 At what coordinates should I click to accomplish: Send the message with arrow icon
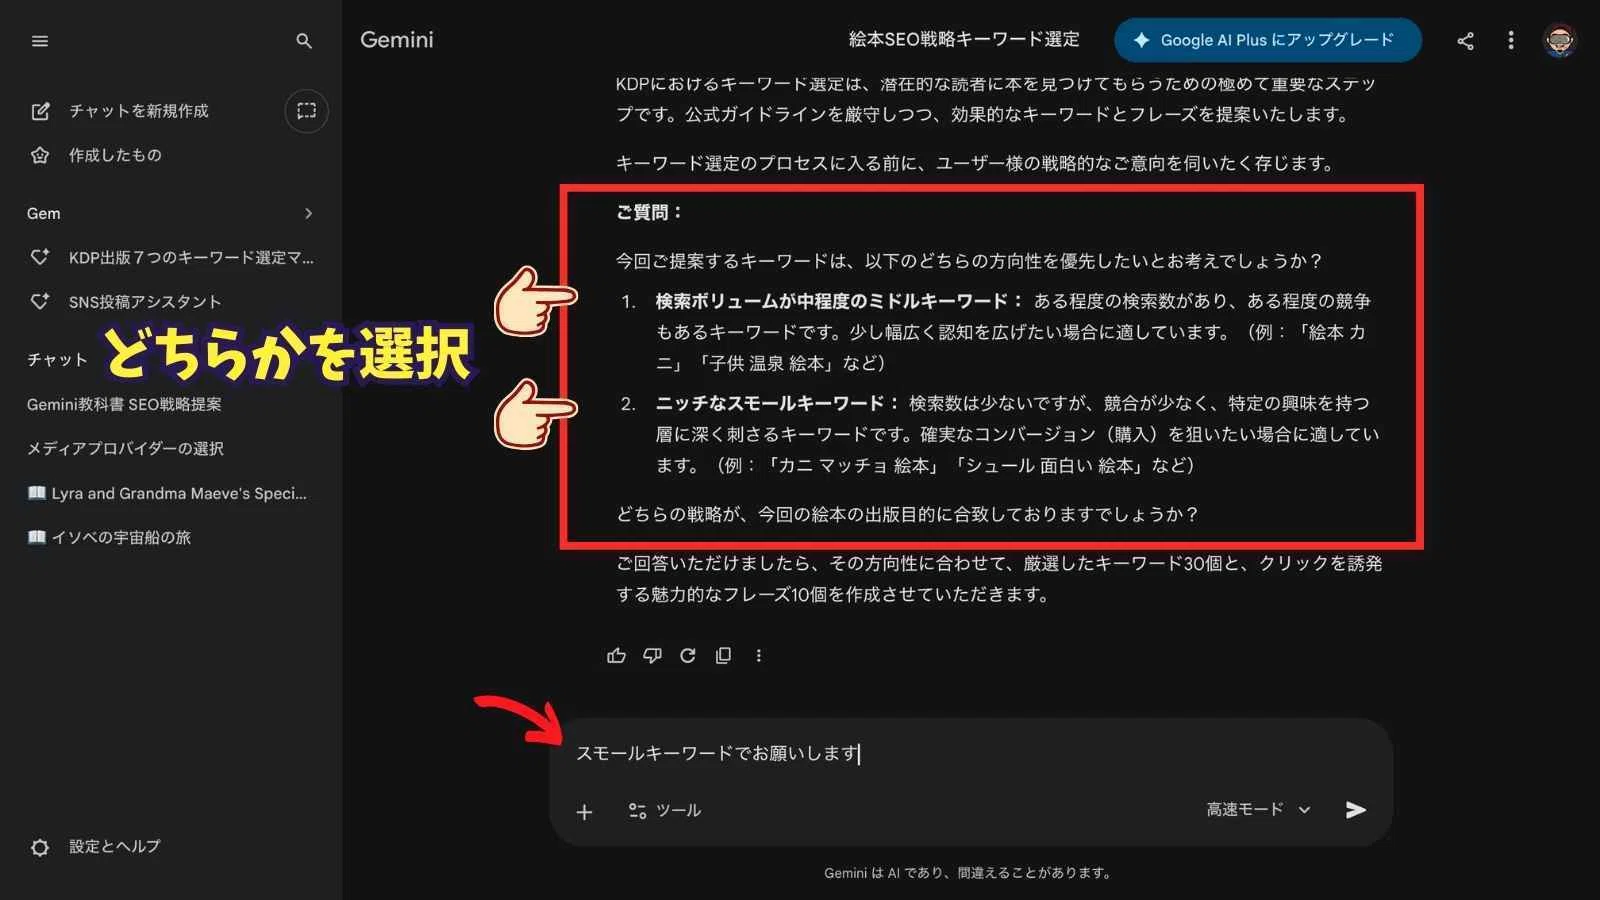click(1356, 810)
